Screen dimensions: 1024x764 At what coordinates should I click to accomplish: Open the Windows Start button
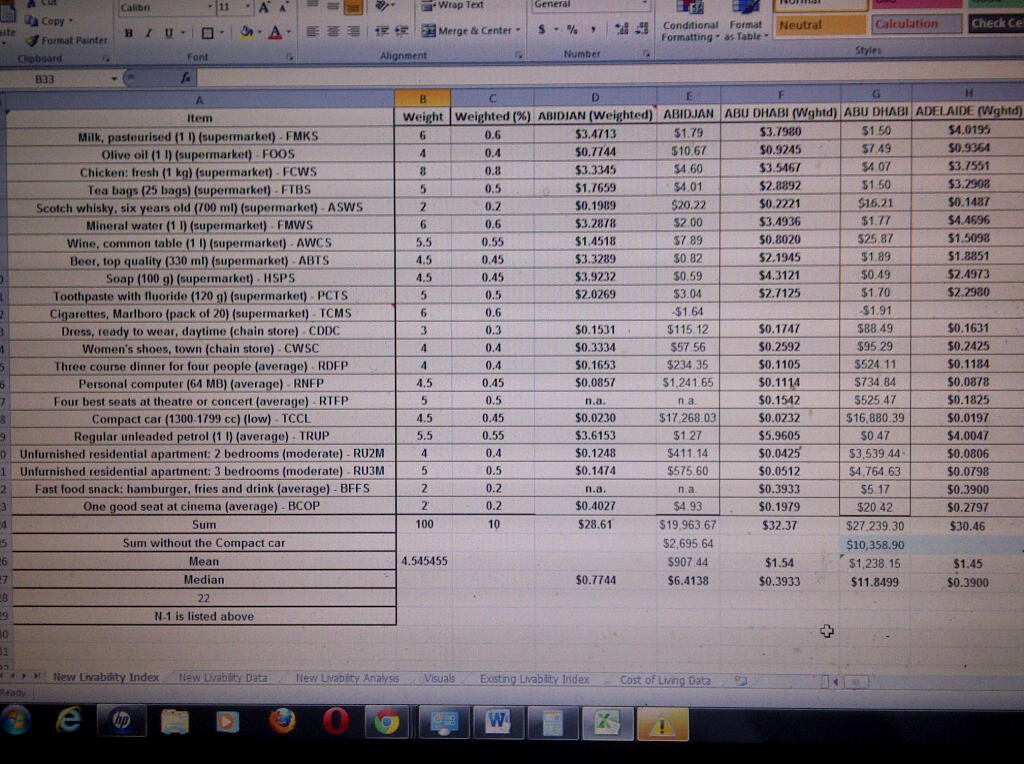(14, 721)
